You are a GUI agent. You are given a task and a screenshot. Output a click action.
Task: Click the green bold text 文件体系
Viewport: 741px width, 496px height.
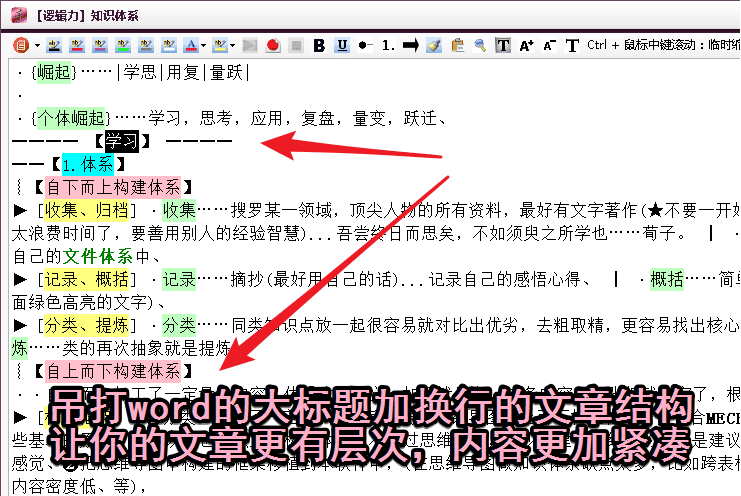click(x=98, y=256)
